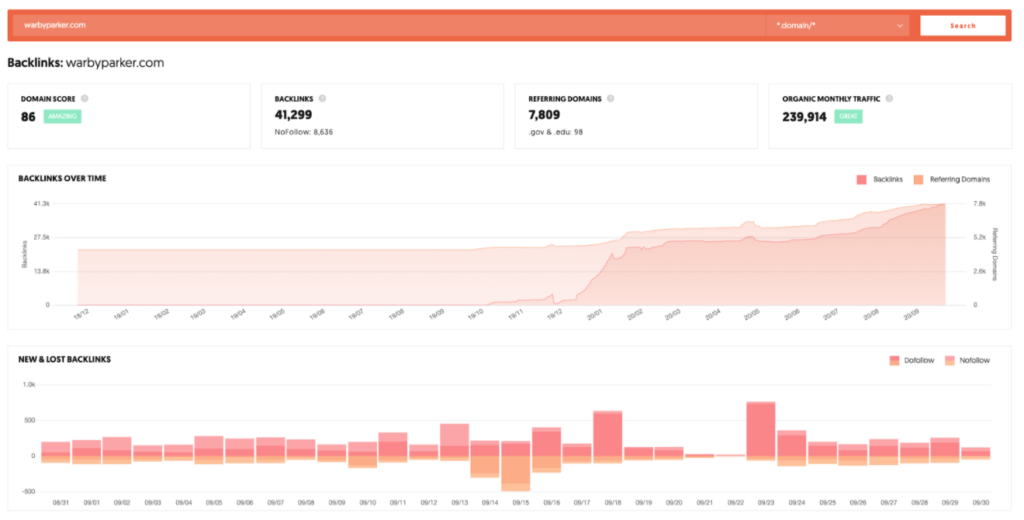Click the Backlinks Over Time heading
The image size is (1024, 520).
click(62, 178)
